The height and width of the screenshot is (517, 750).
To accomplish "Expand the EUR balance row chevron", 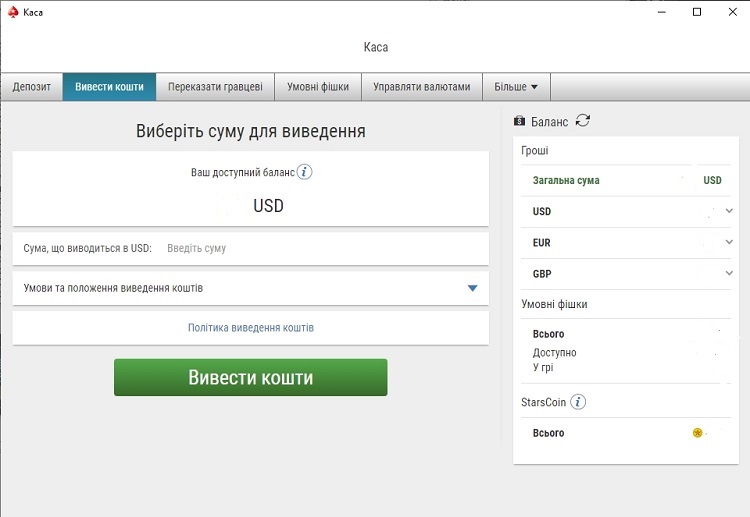I will coord(729,242).
